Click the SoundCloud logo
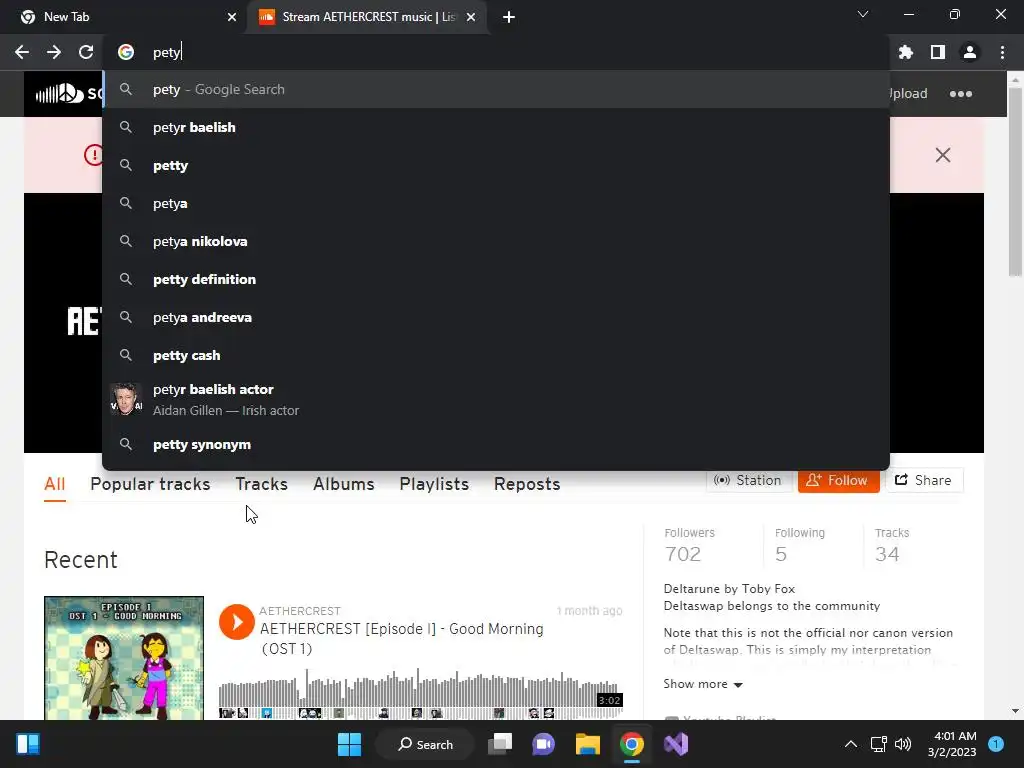This screenshot has height=768, width=1024. click(x=61, y=94)
